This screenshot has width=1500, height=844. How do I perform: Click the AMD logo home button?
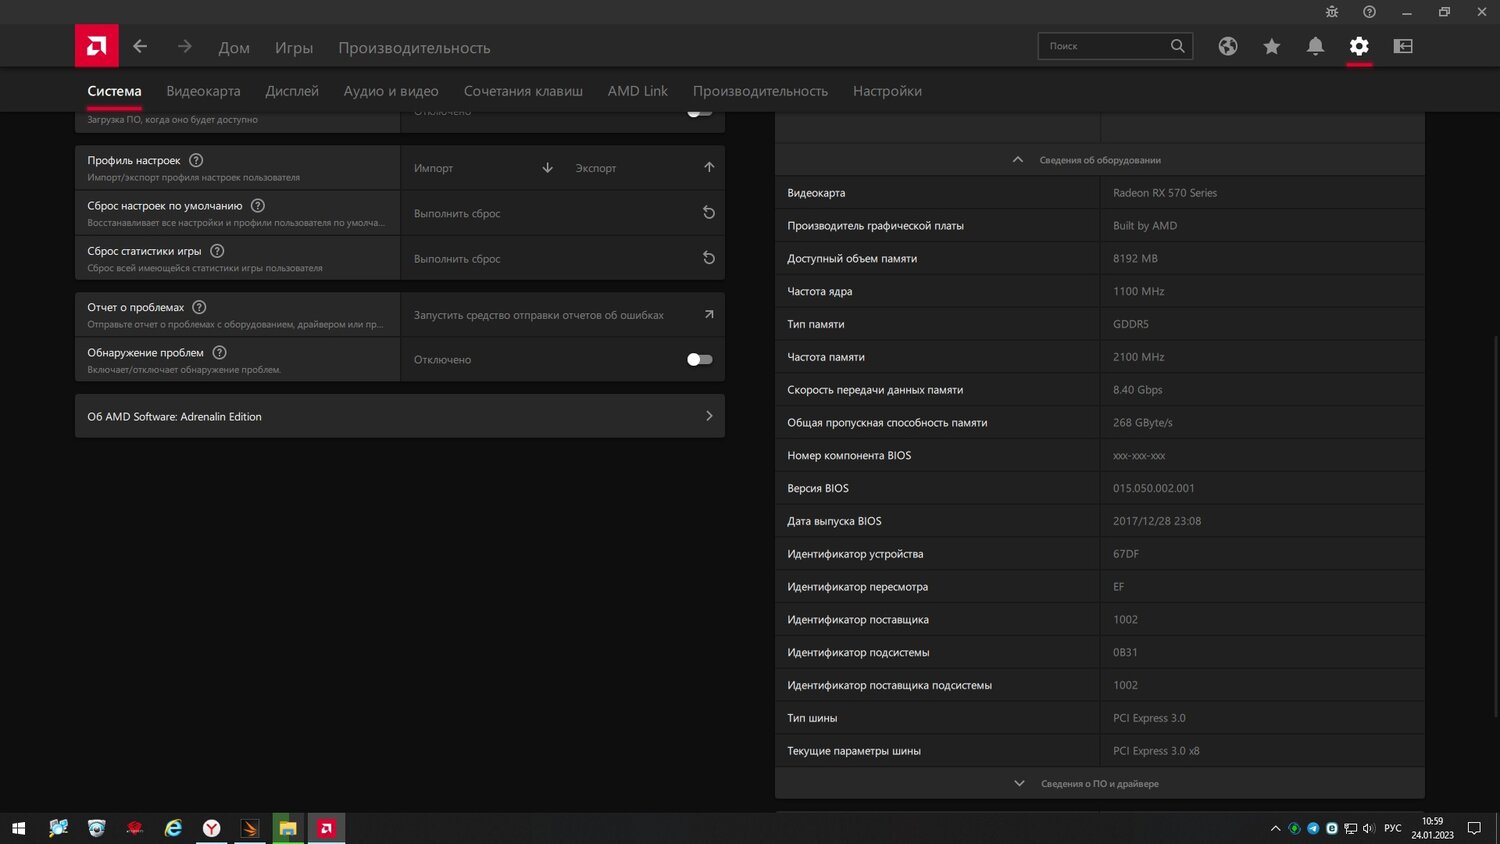97,46
